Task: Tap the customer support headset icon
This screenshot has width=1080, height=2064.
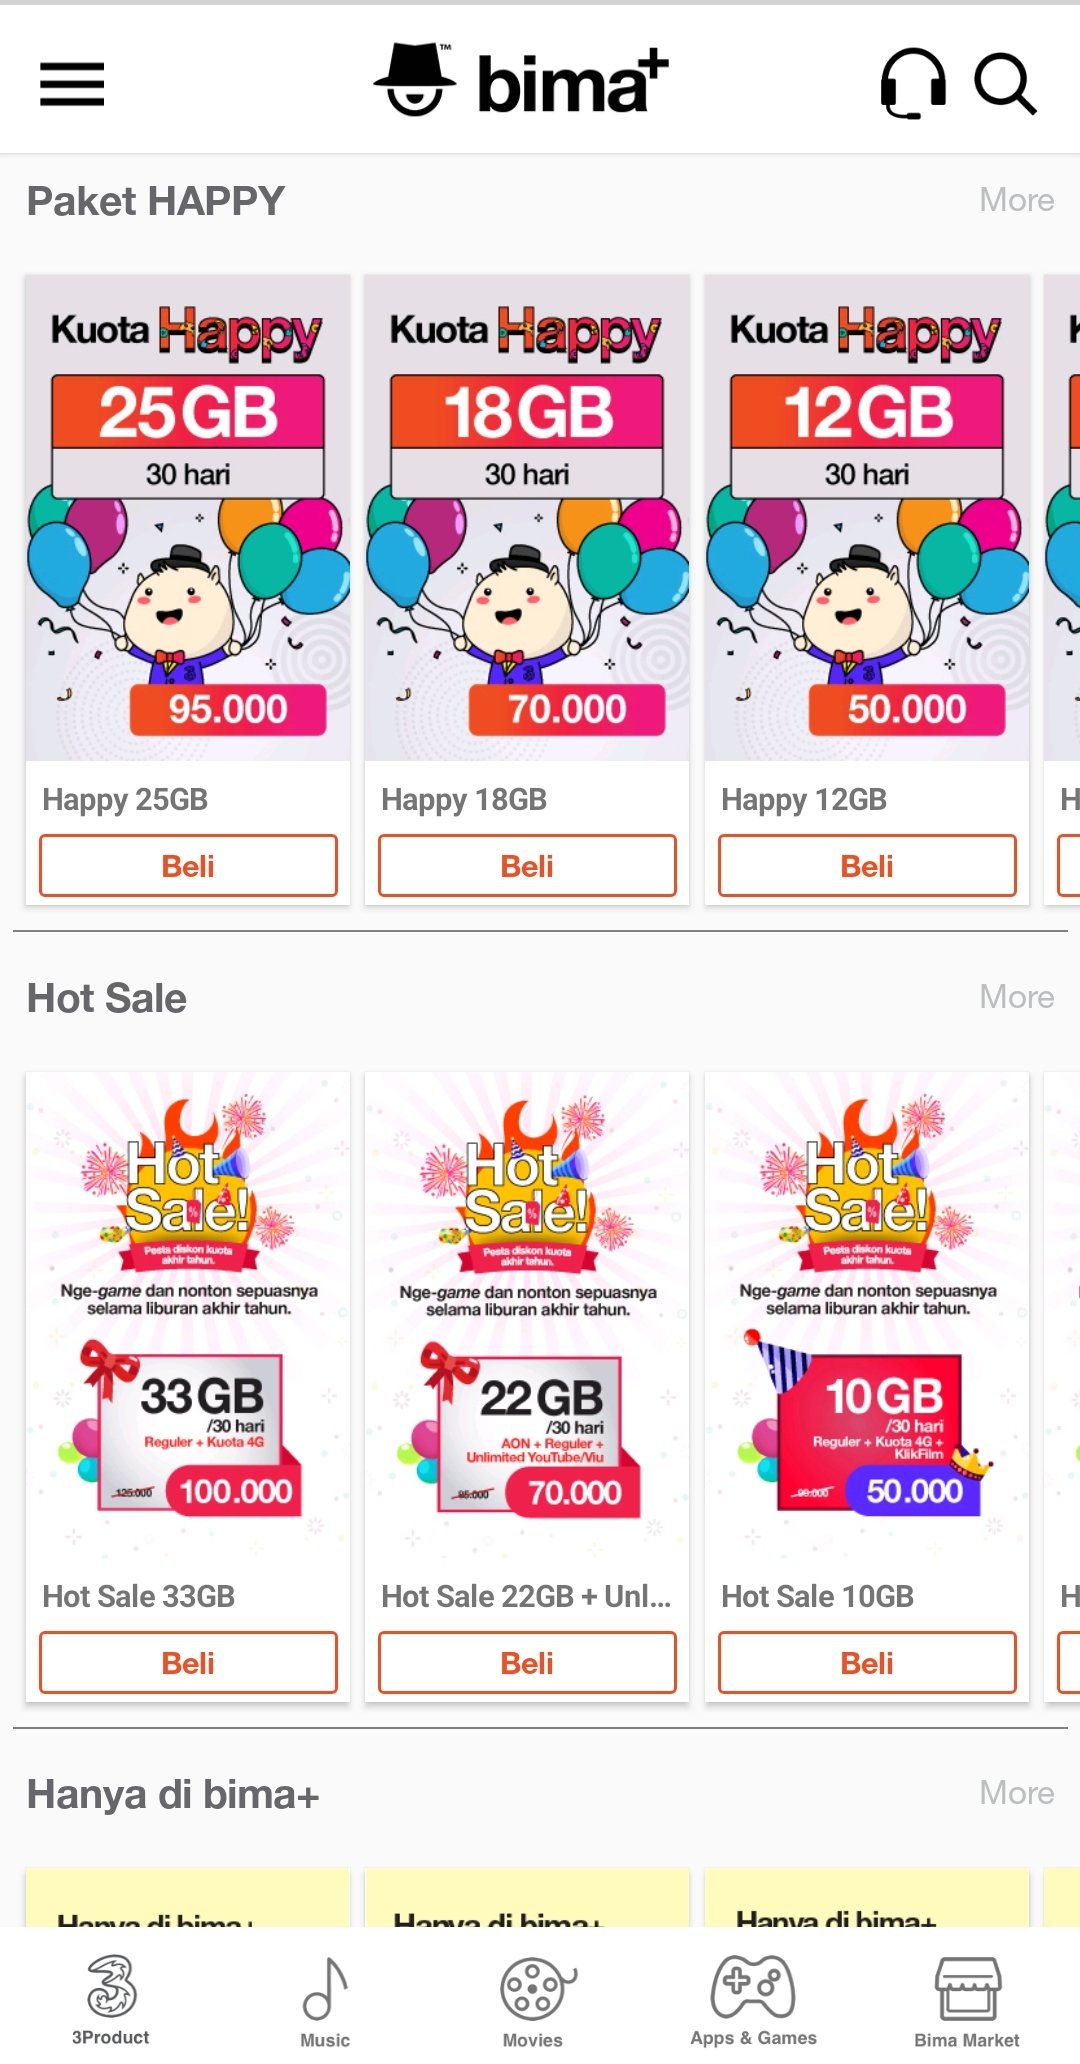Action: pos(912,84)
